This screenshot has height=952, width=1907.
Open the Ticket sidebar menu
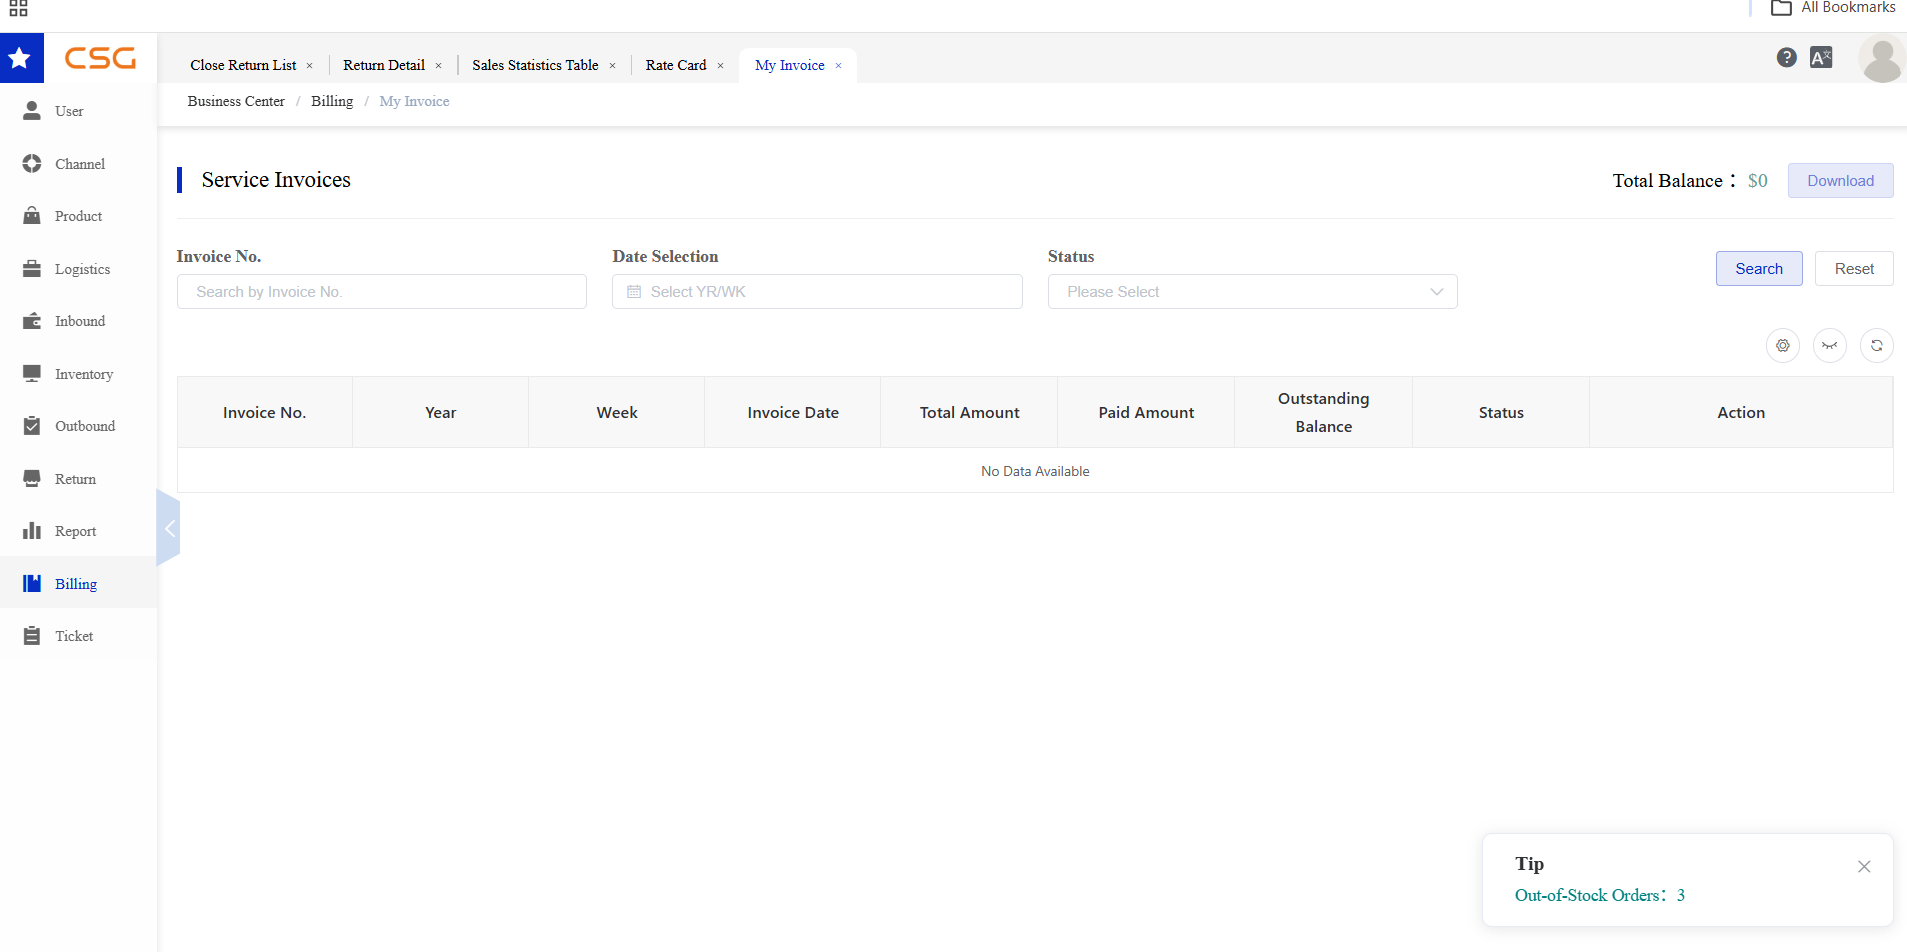point(78,636)
